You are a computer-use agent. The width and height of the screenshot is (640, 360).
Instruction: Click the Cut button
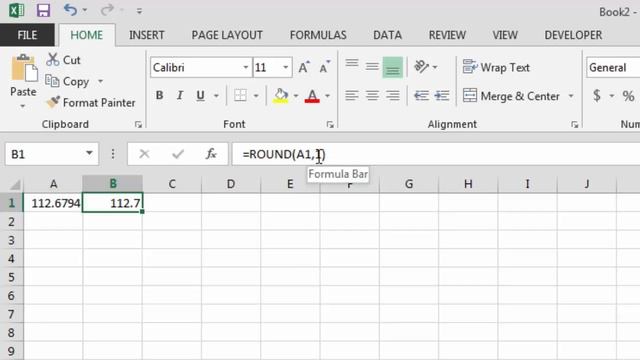click(64, 60)
